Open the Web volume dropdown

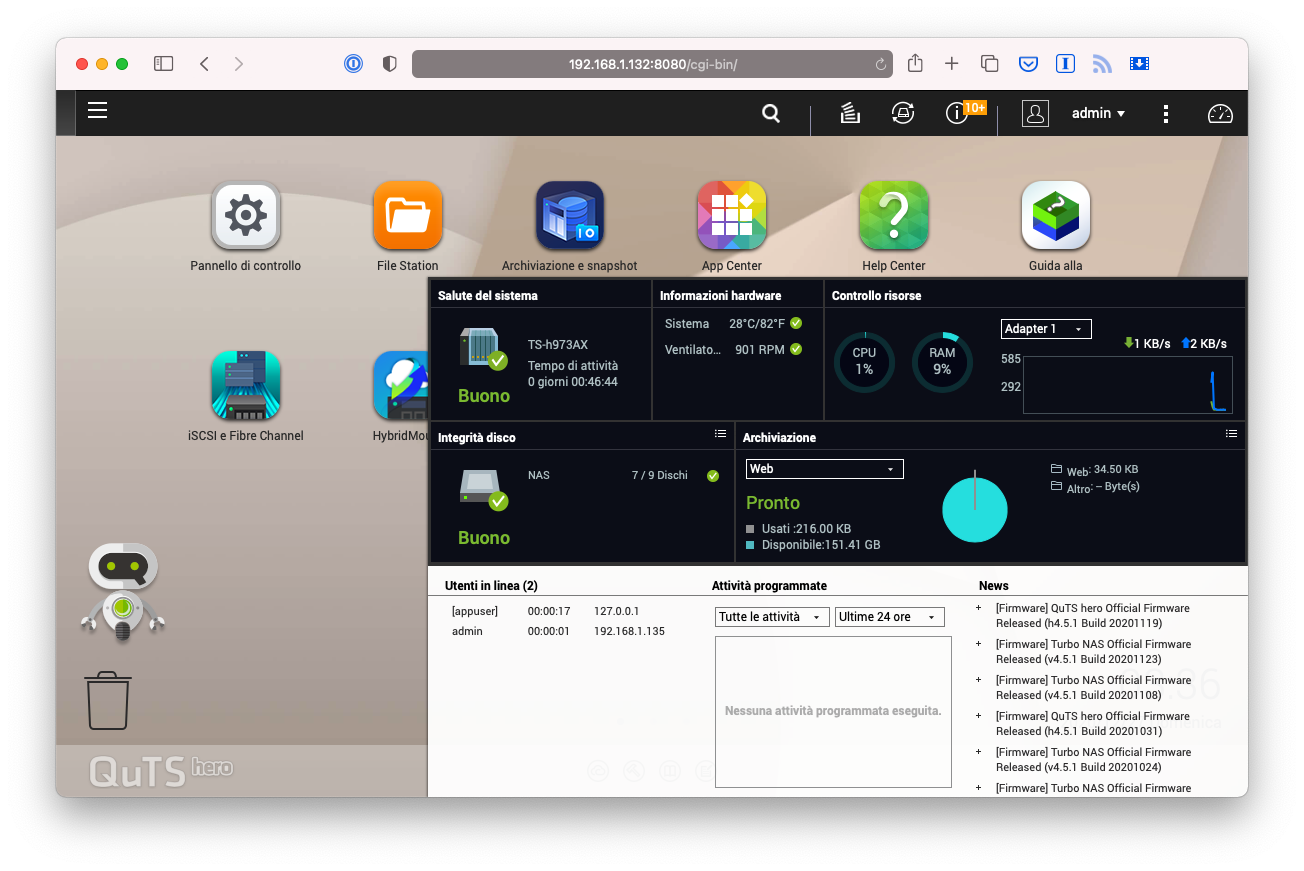coord(824,469)
